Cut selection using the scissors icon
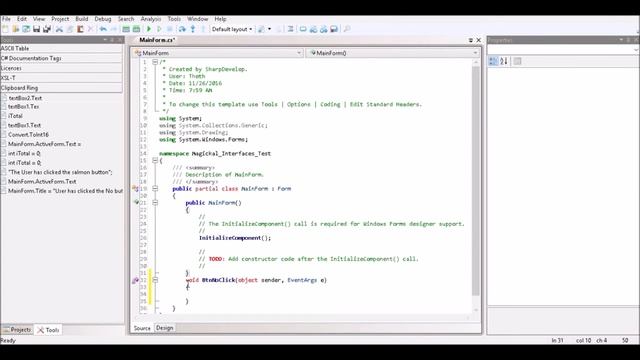This screenshot has width=640, height=360. tap(59, 29)
